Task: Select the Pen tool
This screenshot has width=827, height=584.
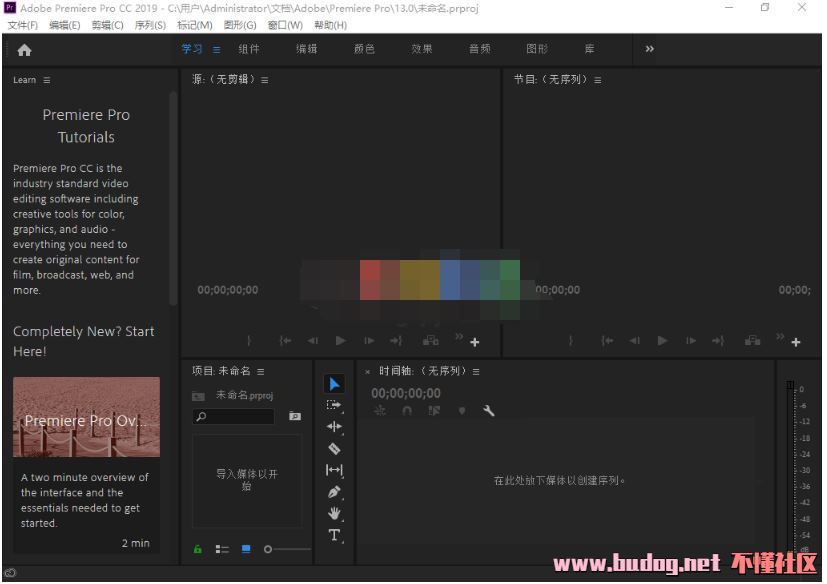Action: [334, 492]
